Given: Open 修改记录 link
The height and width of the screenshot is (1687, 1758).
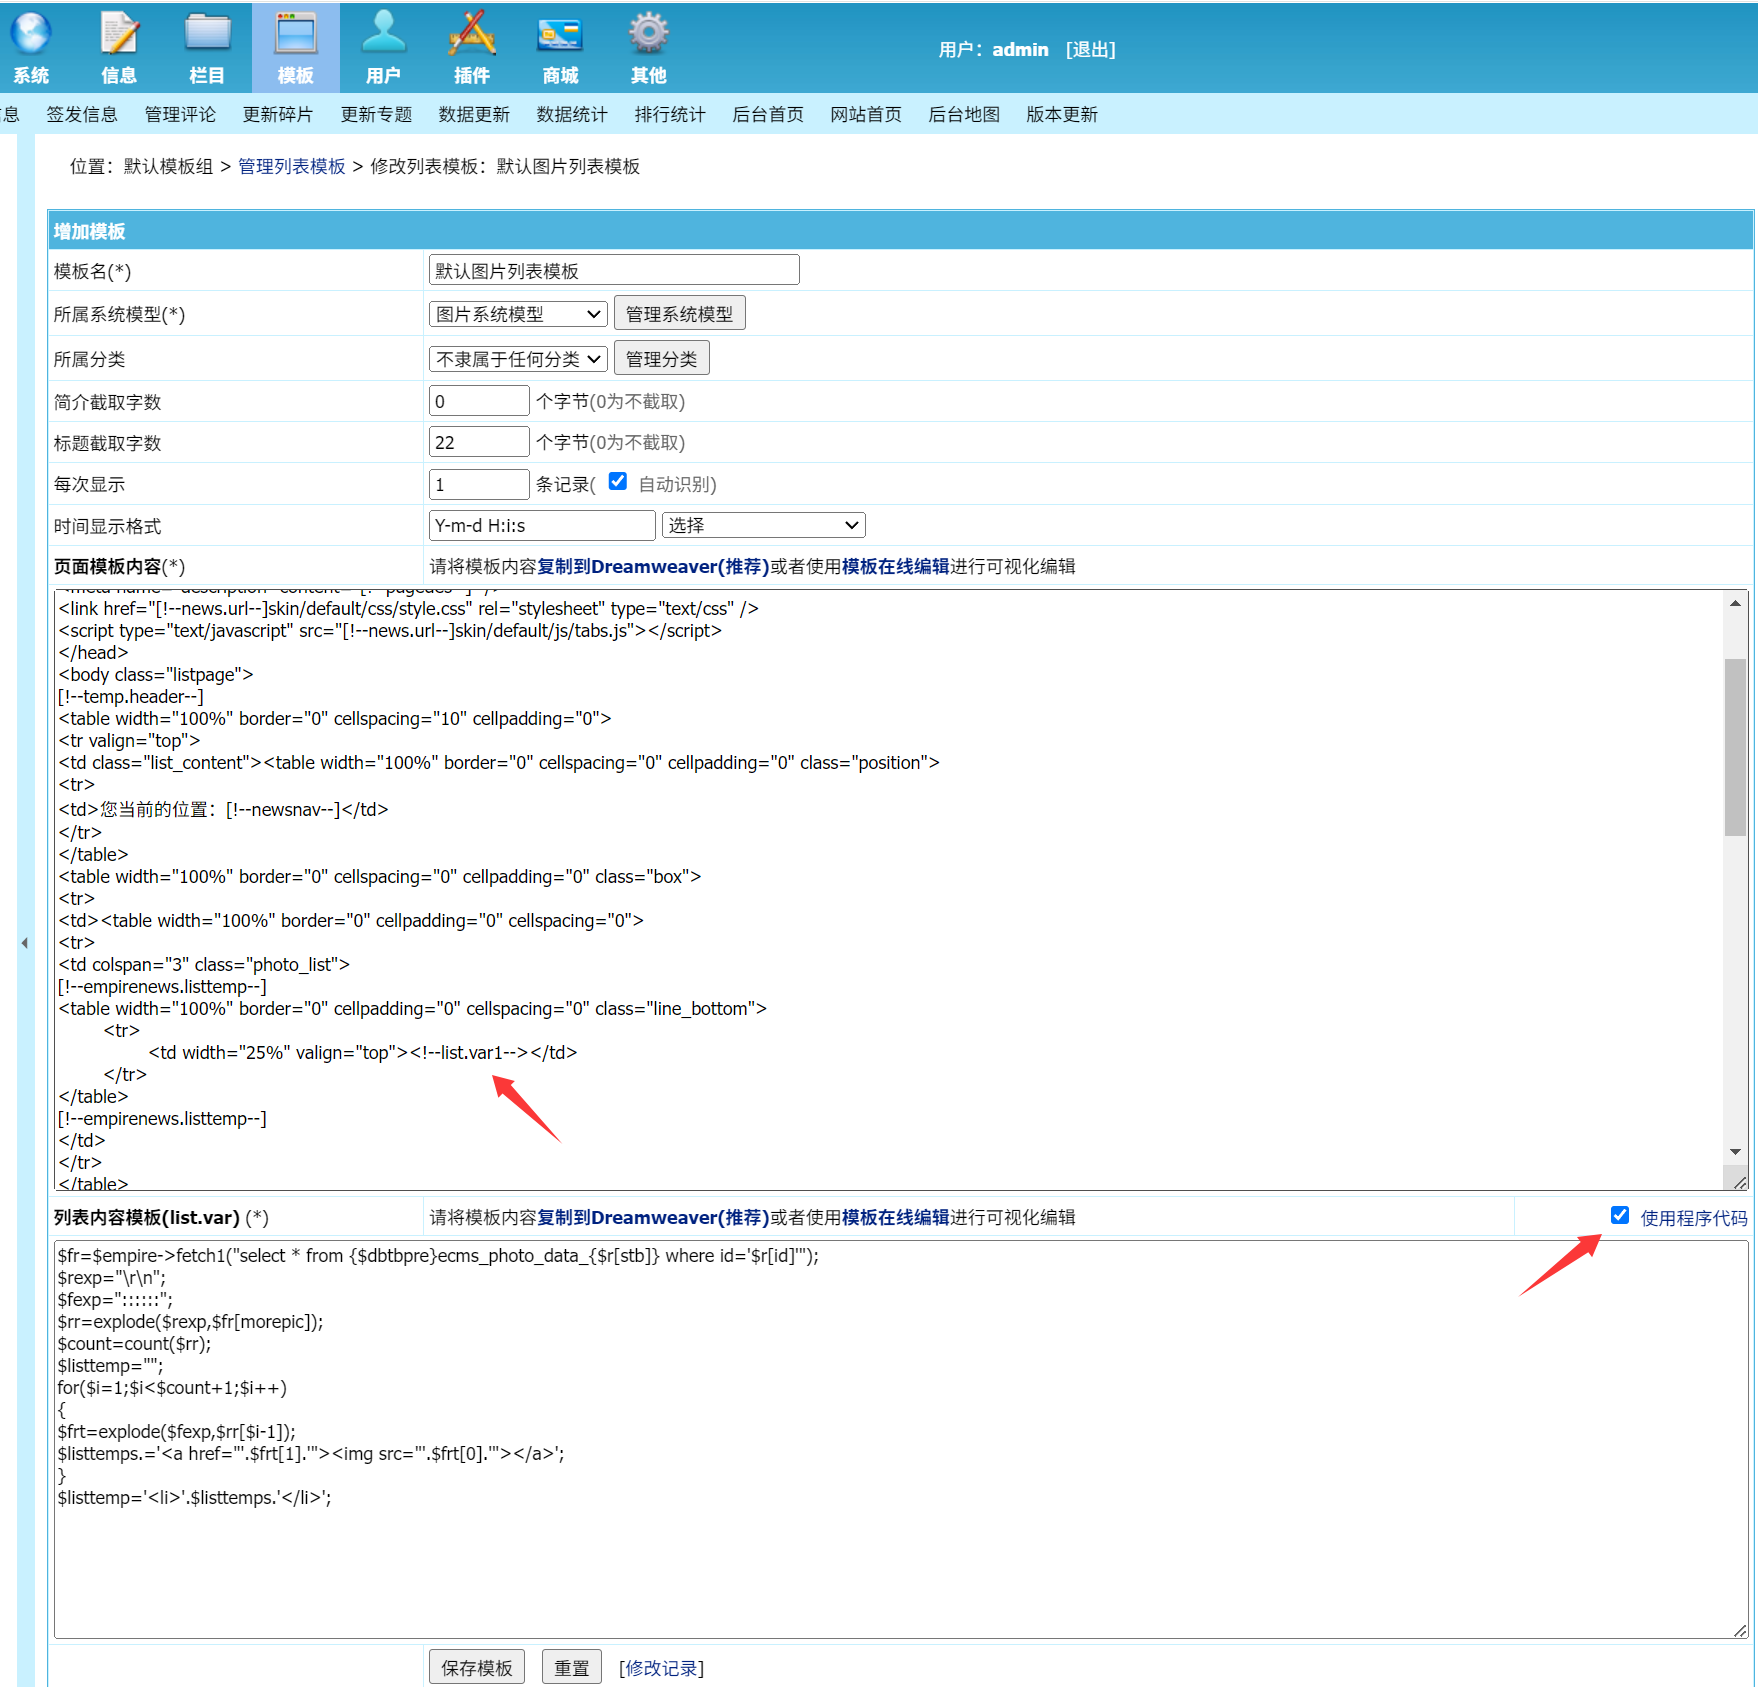Looking at the screenshot, I should point(661,1668).
